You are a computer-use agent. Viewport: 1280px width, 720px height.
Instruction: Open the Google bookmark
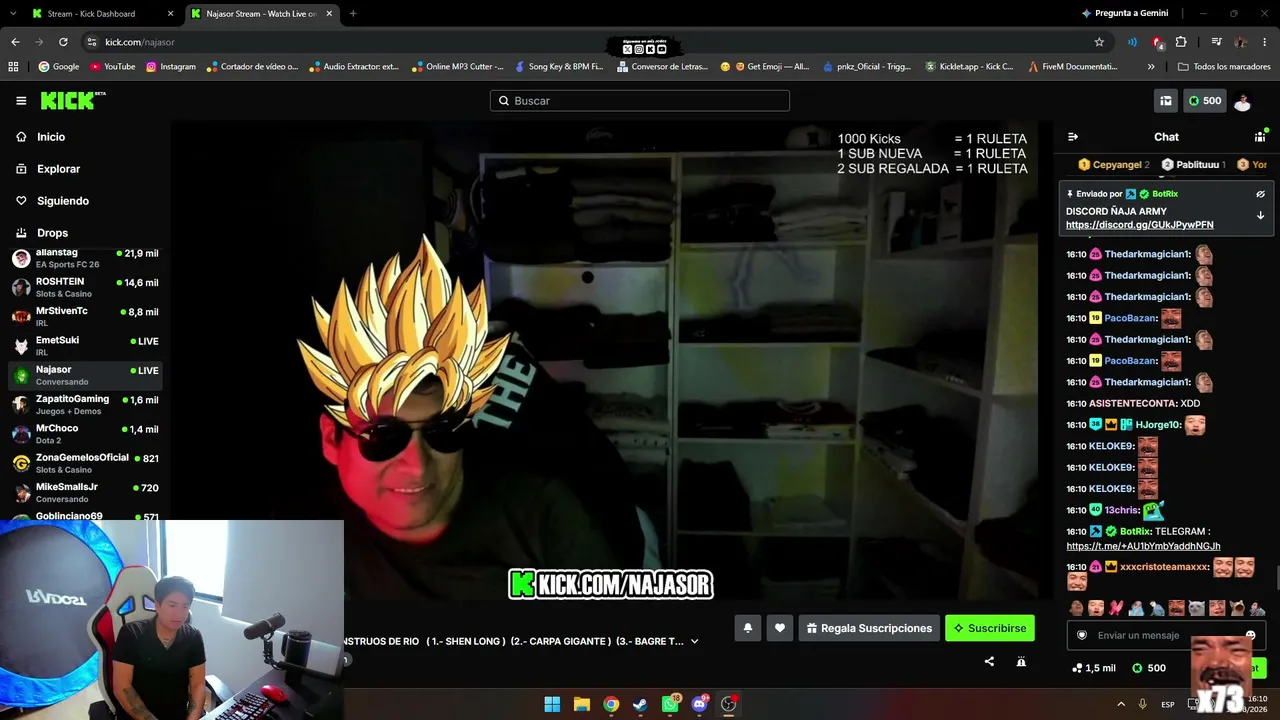pyautogui.click(x=59, y=67)
